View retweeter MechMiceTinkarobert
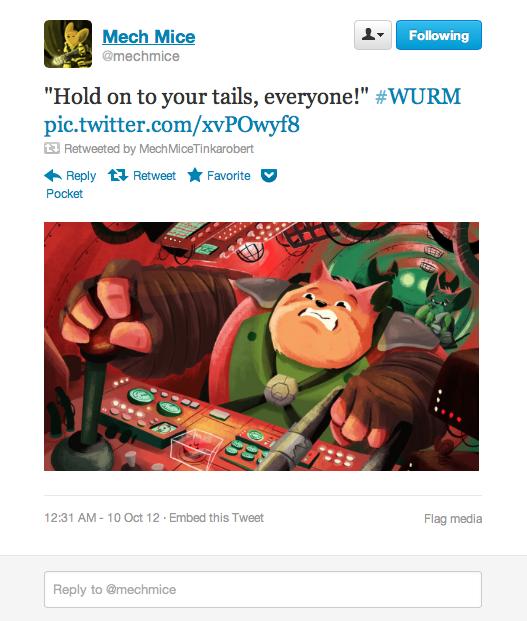Image resolution: width=527 pixels, height=621 pixels. pyautogui.click(x=196, y=149)
